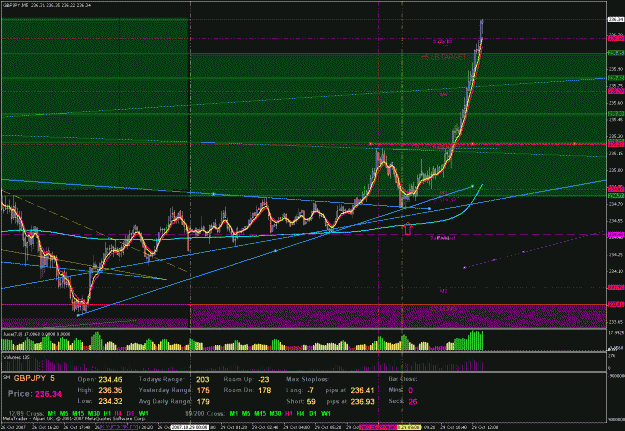Click red H4 in the 12/89 Cross row
Screen dimensions: 625x431
118,414
